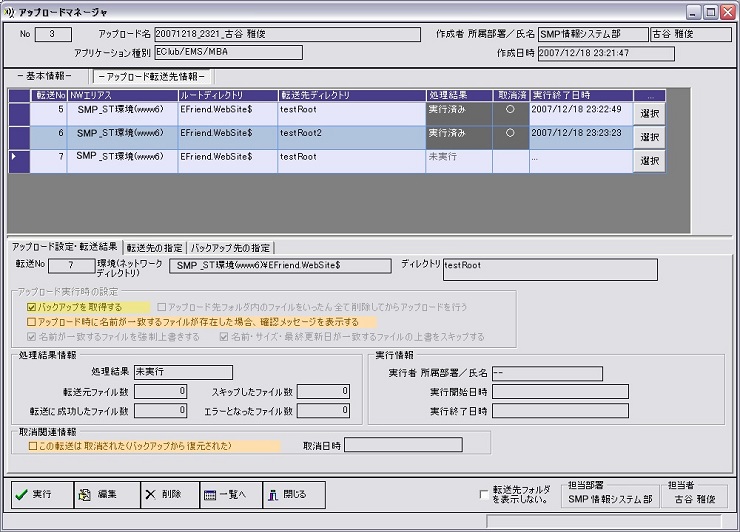The width and height of the screenshot is (740, 532).
Task: Maximize the アップロードマネージャ window
Action: click(710, 12)
